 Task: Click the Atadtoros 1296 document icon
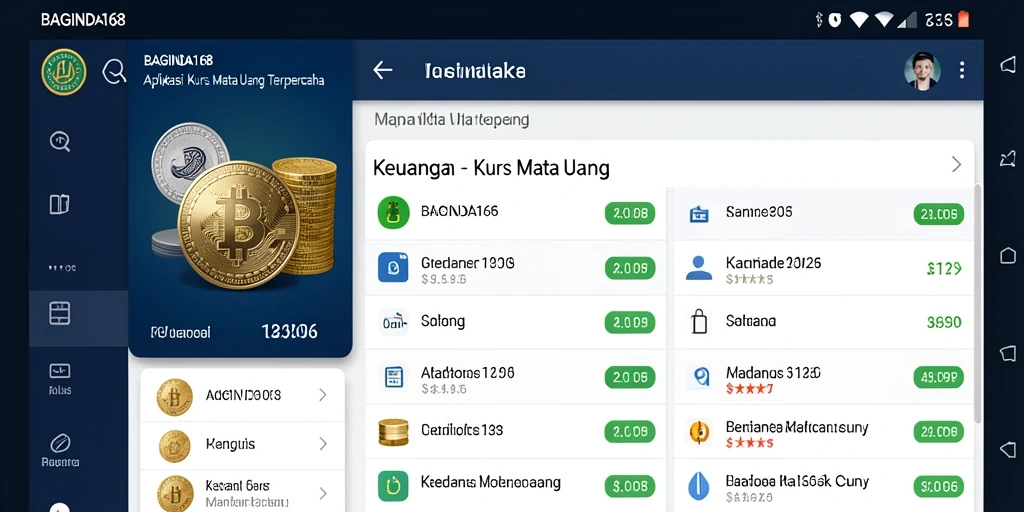click(393, 376)
